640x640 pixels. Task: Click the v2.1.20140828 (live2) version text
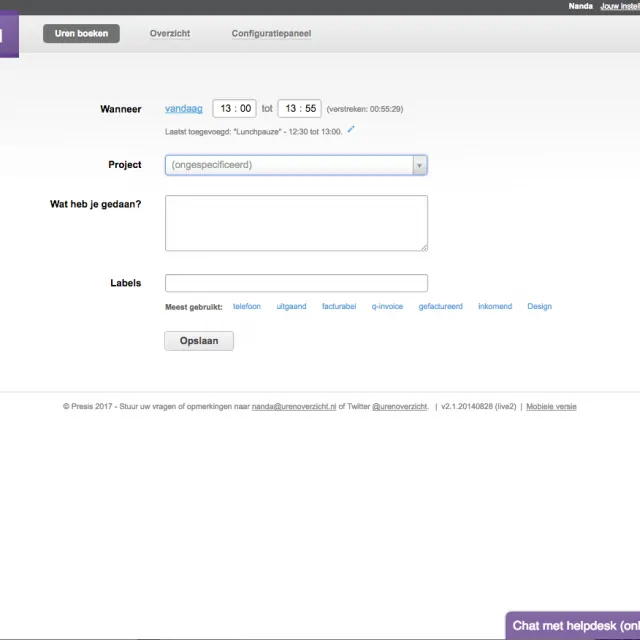pyautogui.click(x=478, y=407)
